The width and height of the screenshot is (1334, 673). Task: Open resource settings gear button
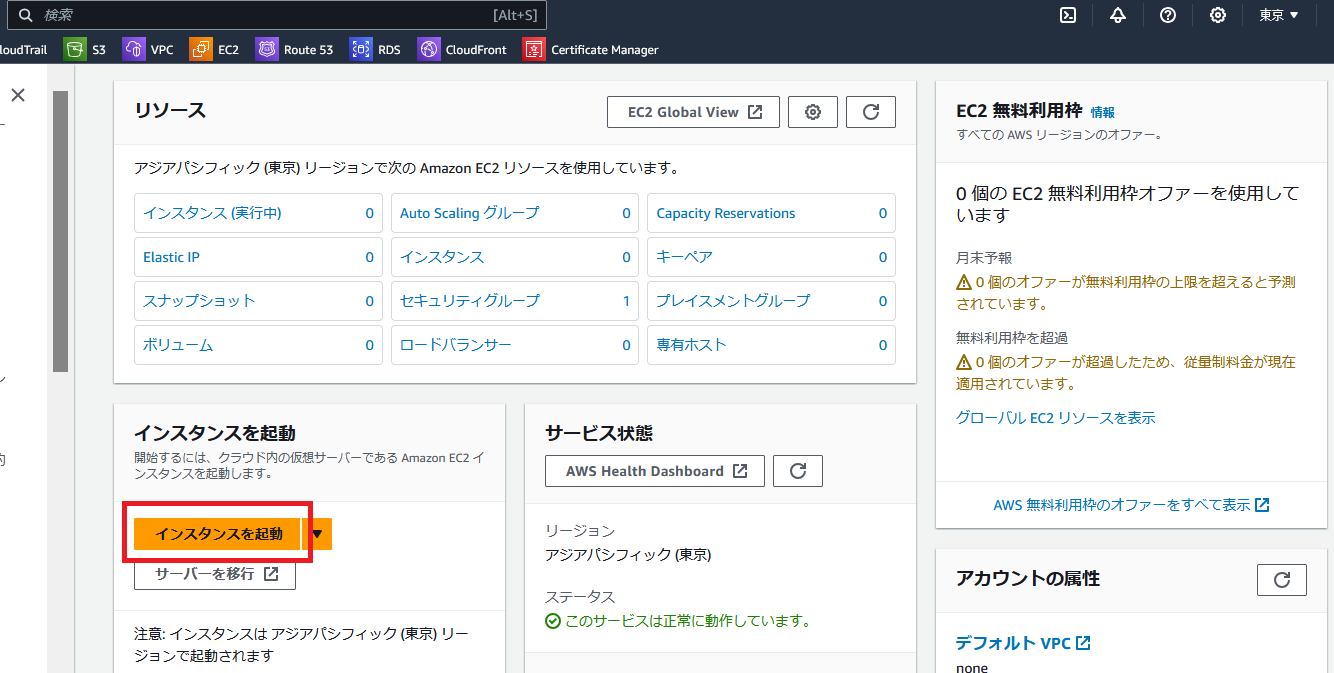pos(813,112)
